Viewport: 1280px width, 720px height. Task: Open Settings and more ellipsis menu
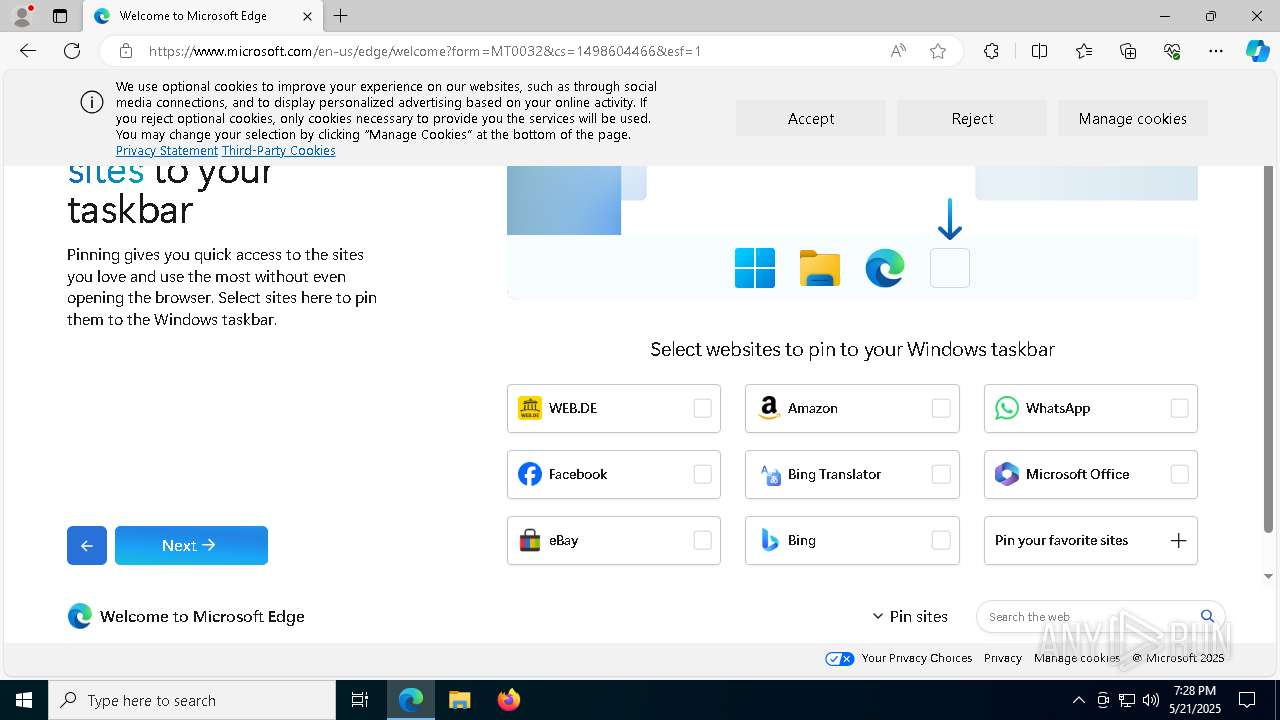click(1216, 51)
